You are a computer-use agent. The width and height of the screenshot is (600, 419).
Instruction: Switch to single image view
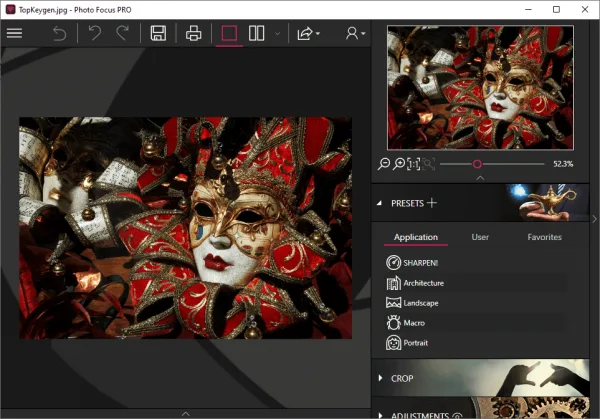point(229,33)
